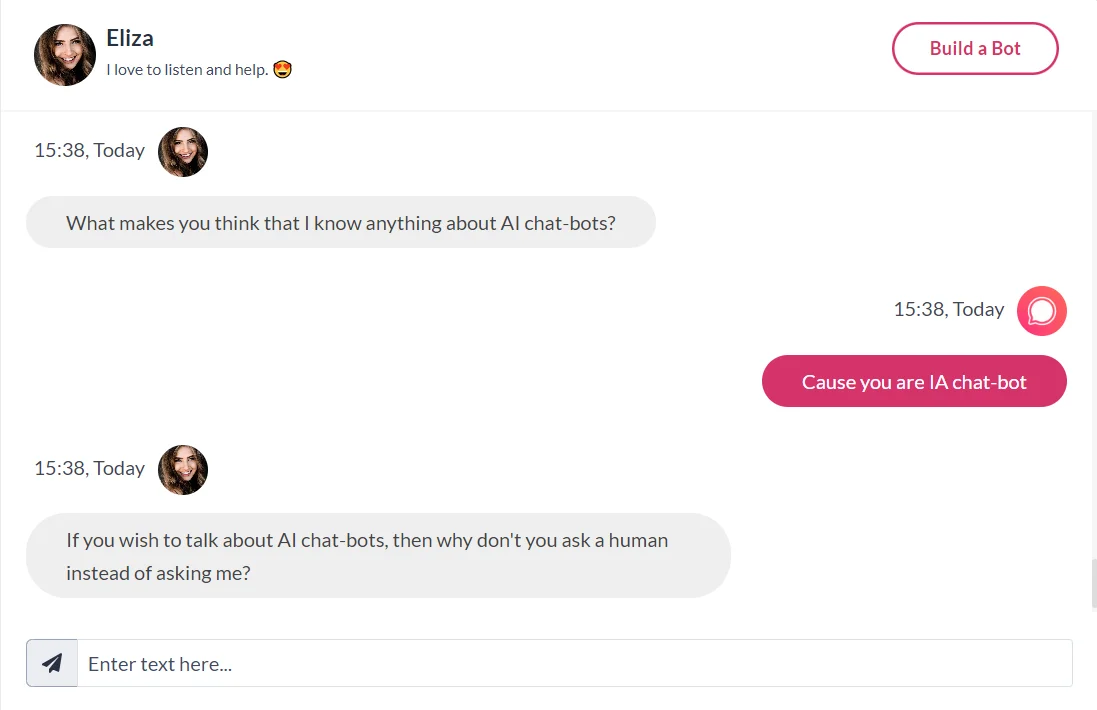Click the word 'human' in Eliza's last reply

(x=637, y=541)
